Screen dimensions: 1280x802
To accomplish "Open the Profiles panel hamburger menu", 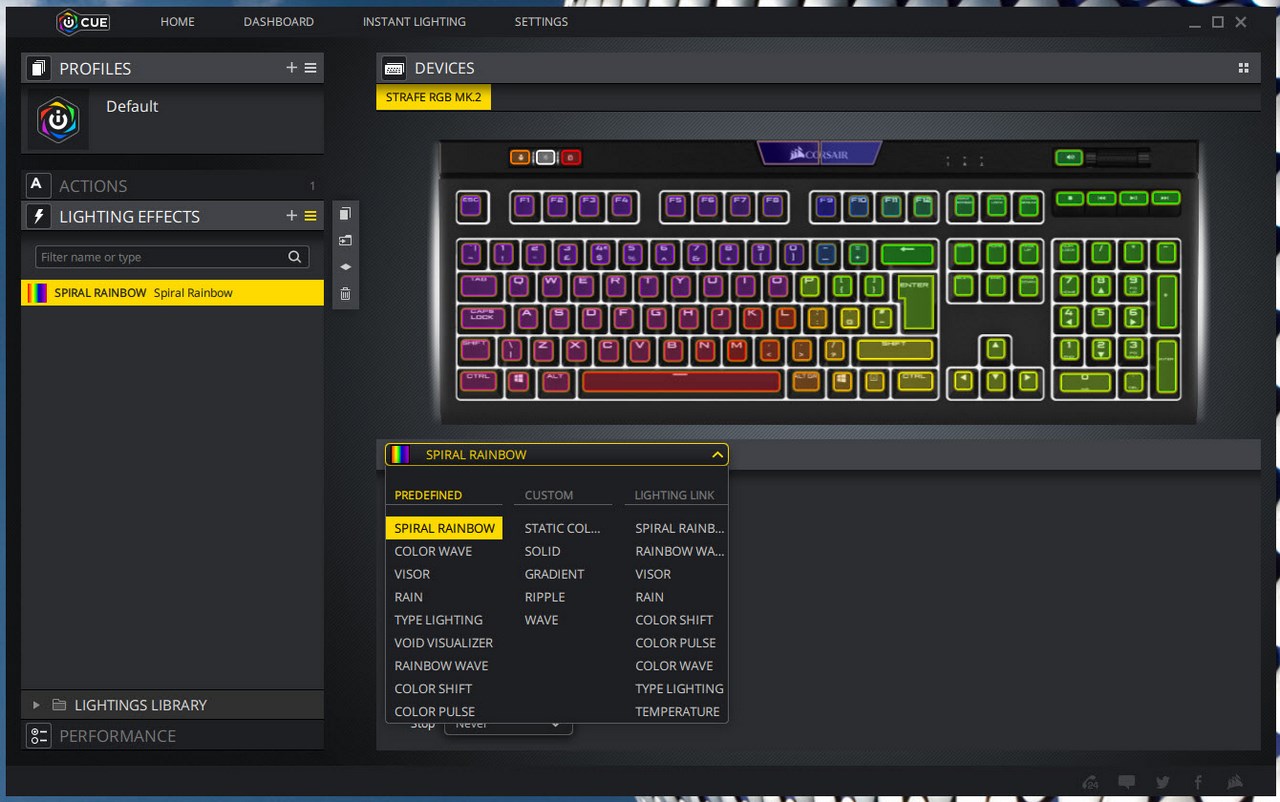I will 311,68.
